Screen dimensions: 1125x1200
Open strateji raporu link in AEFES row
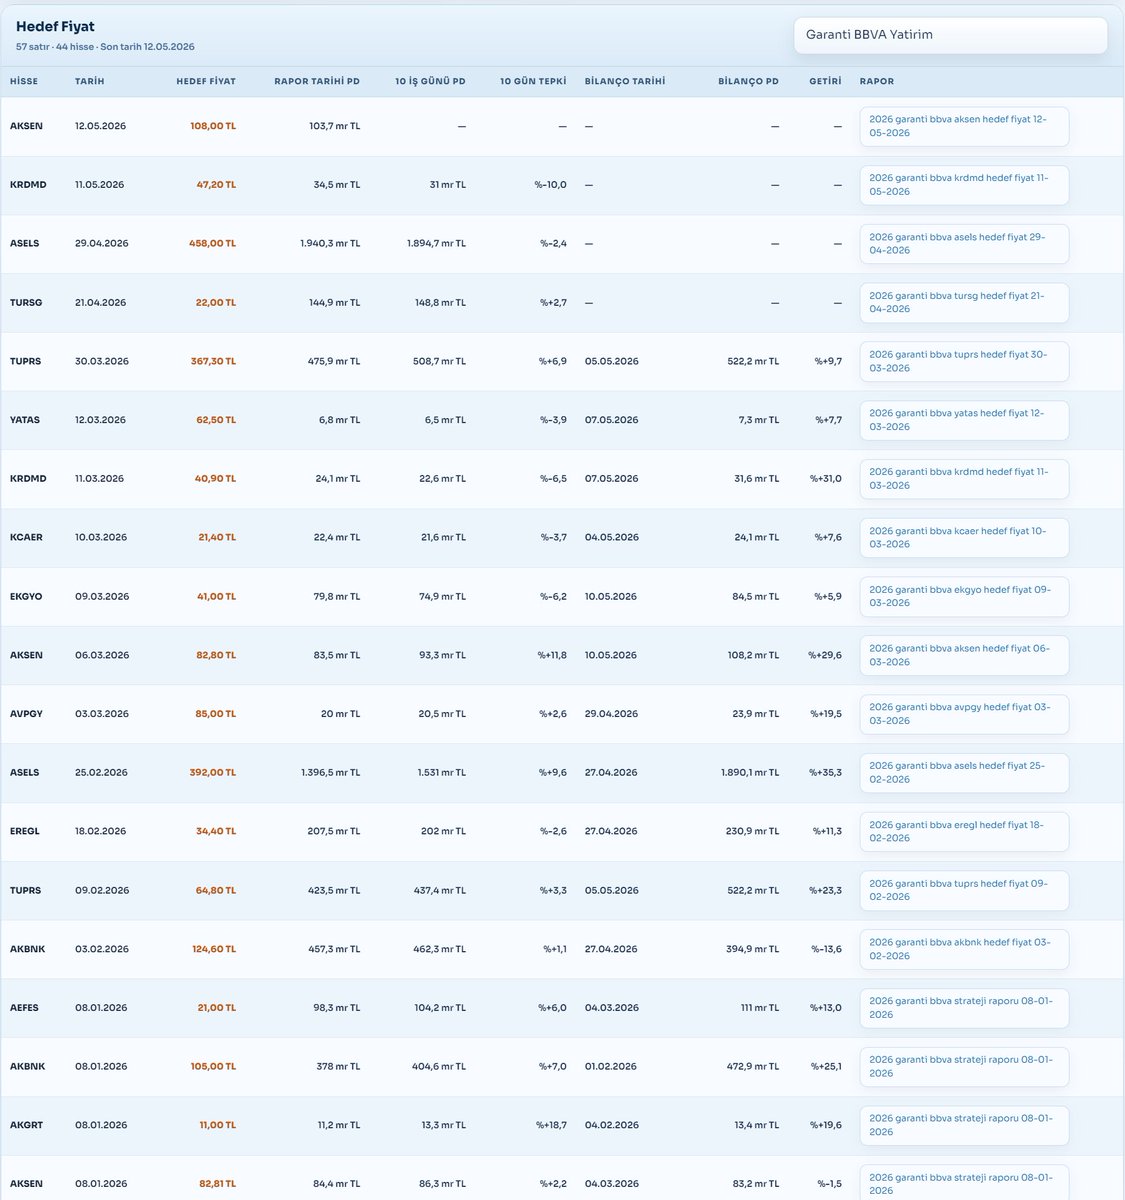pos(964,1008)
